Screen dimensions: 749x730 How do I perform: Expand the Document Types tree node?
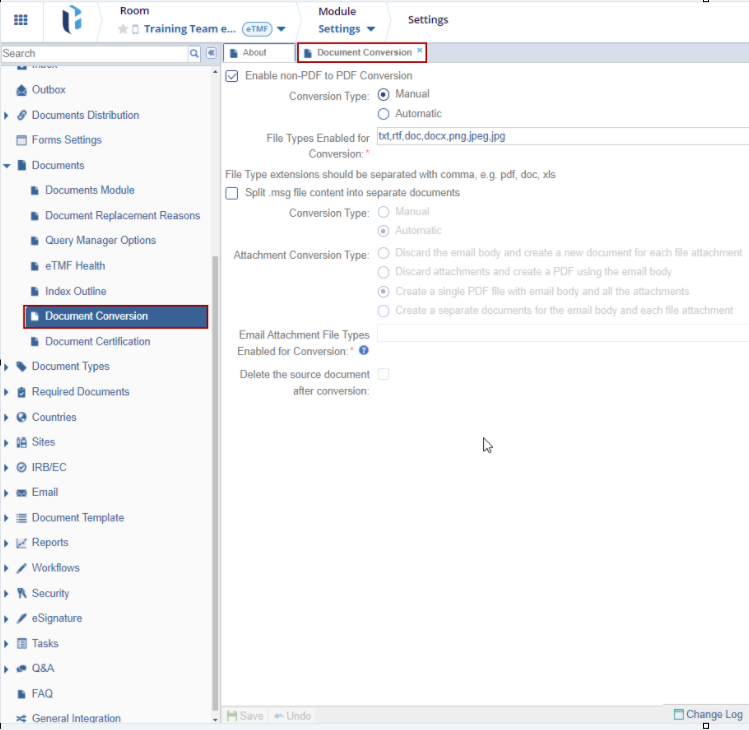click(x=7, y=367)
